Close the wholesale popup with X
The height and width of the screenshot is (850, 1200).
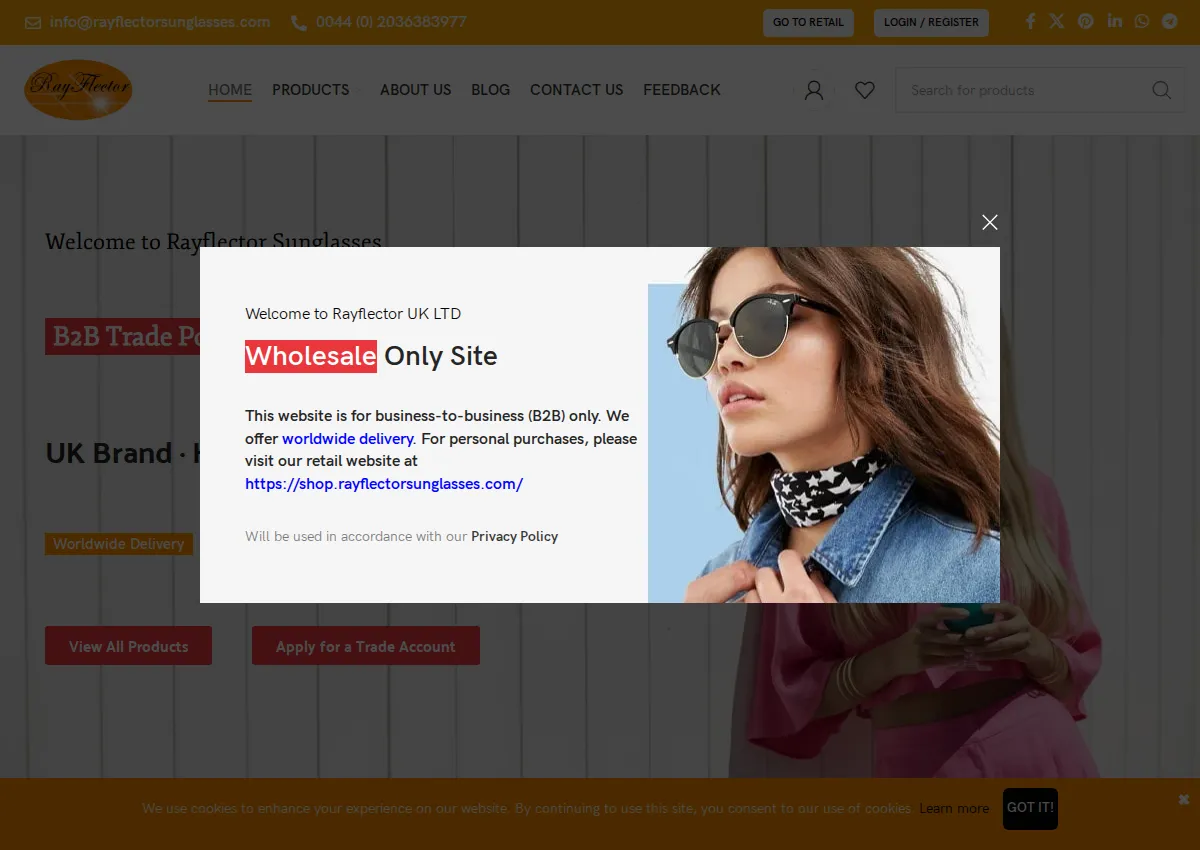[990, 222]
